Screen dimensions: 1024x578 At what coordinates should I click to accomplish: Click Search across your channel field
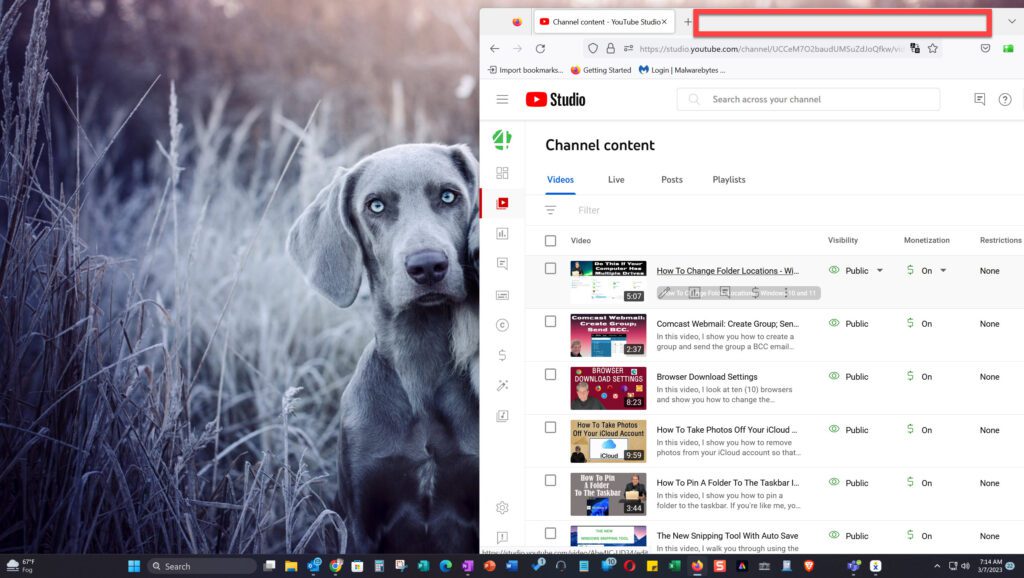[x=808, y=99]
